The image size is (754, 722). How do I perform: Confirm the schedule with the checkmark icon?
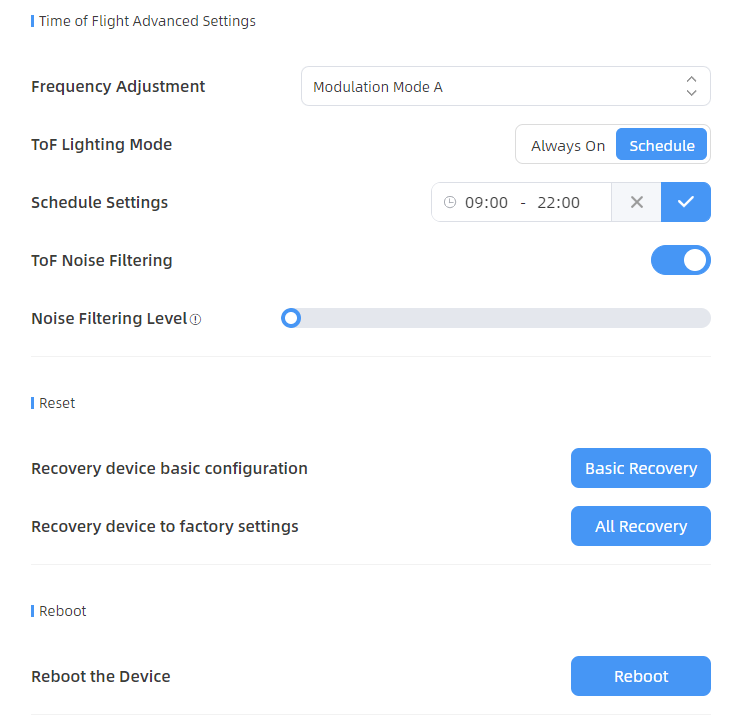point(685,202)
